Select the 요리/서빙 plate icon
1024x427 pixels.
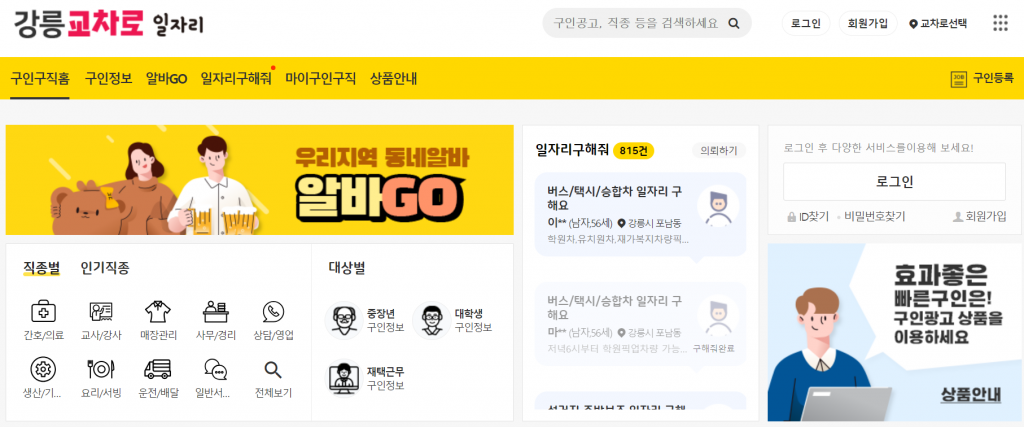pos(101,369)
